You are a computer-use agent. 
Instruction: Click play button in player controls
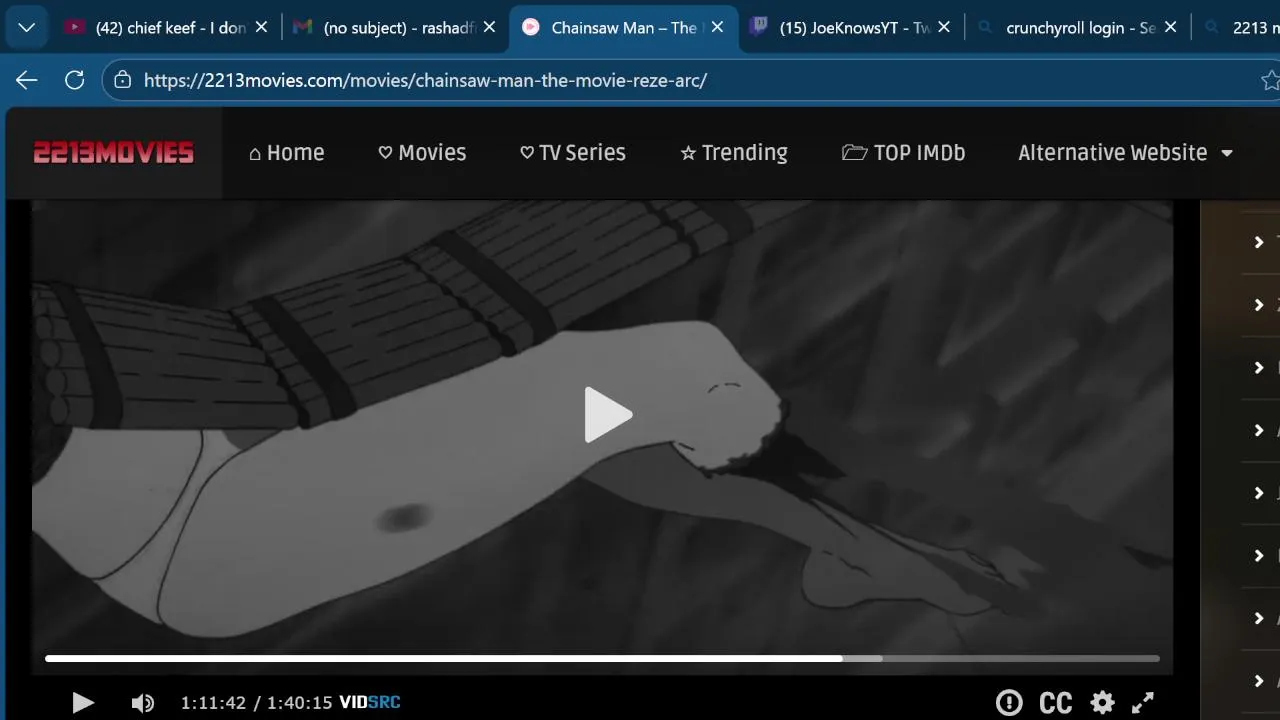(x=83, y=703)
